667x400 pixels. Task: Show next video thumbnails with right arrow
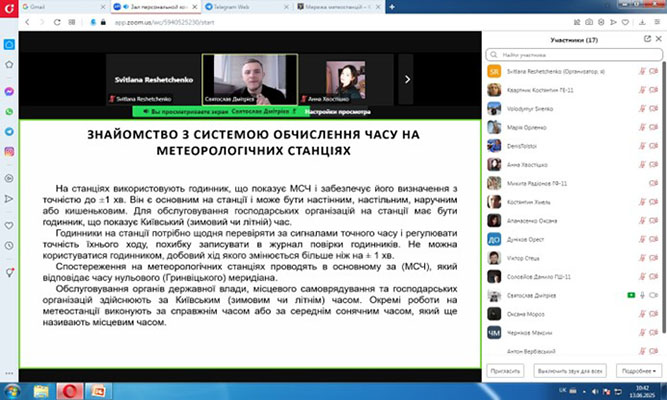coord(406,78)
